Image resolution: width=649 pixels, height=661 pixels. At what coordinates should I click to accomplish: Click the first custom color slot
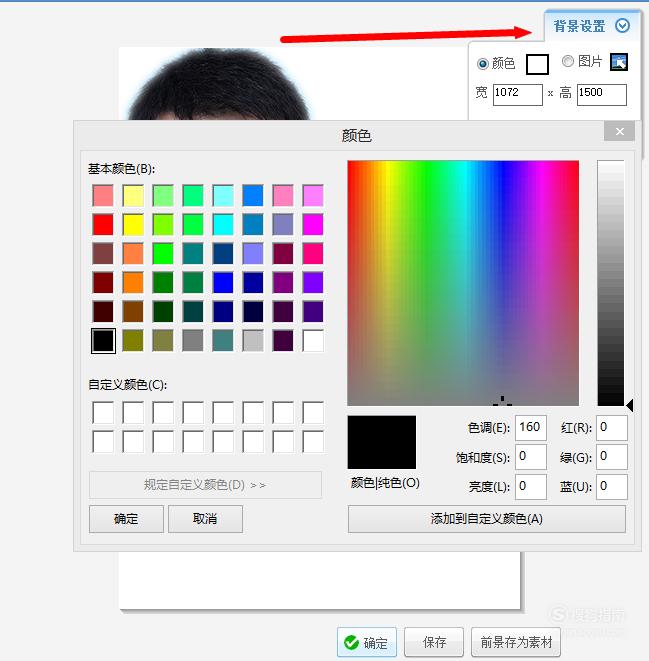tap(103, 412)
